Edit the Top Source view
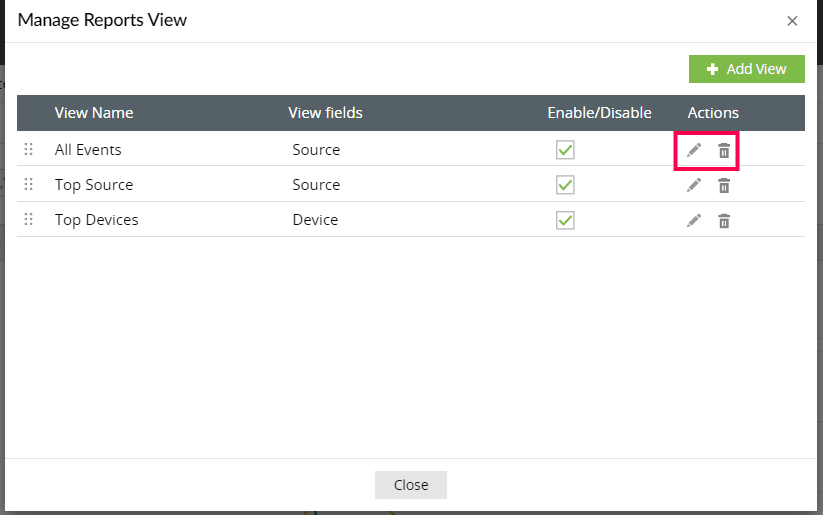 [694, 185]
